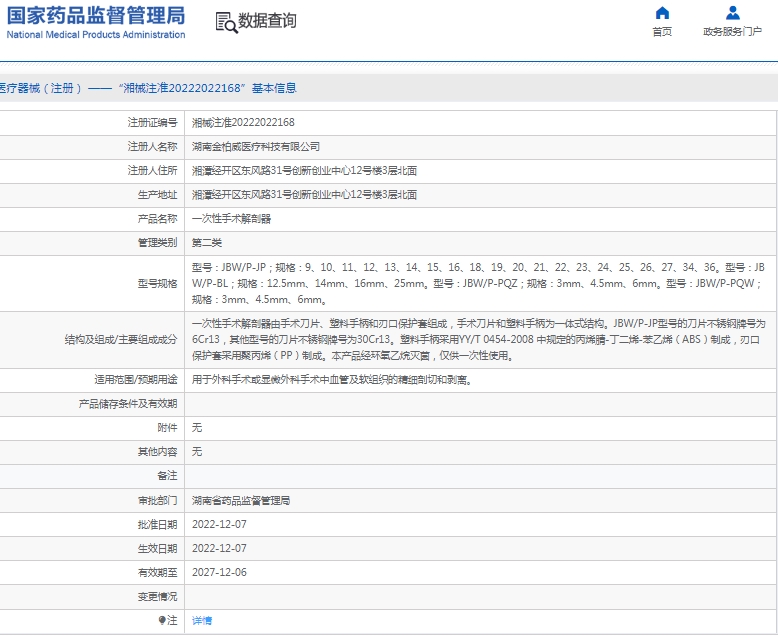
Task: Click the 湖南金柏威医疗科技有限公司 value
Action: [256, 147]
